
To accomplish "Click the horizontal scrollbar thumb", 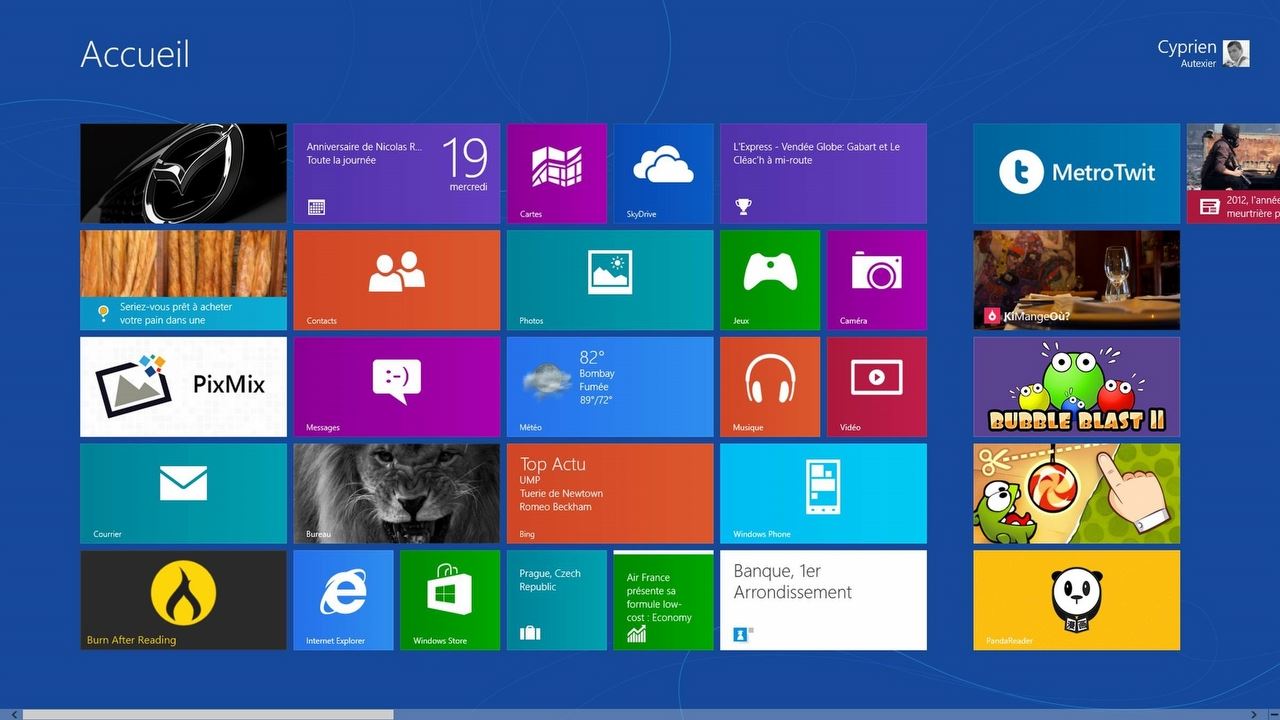I will [x=208, y=714].
